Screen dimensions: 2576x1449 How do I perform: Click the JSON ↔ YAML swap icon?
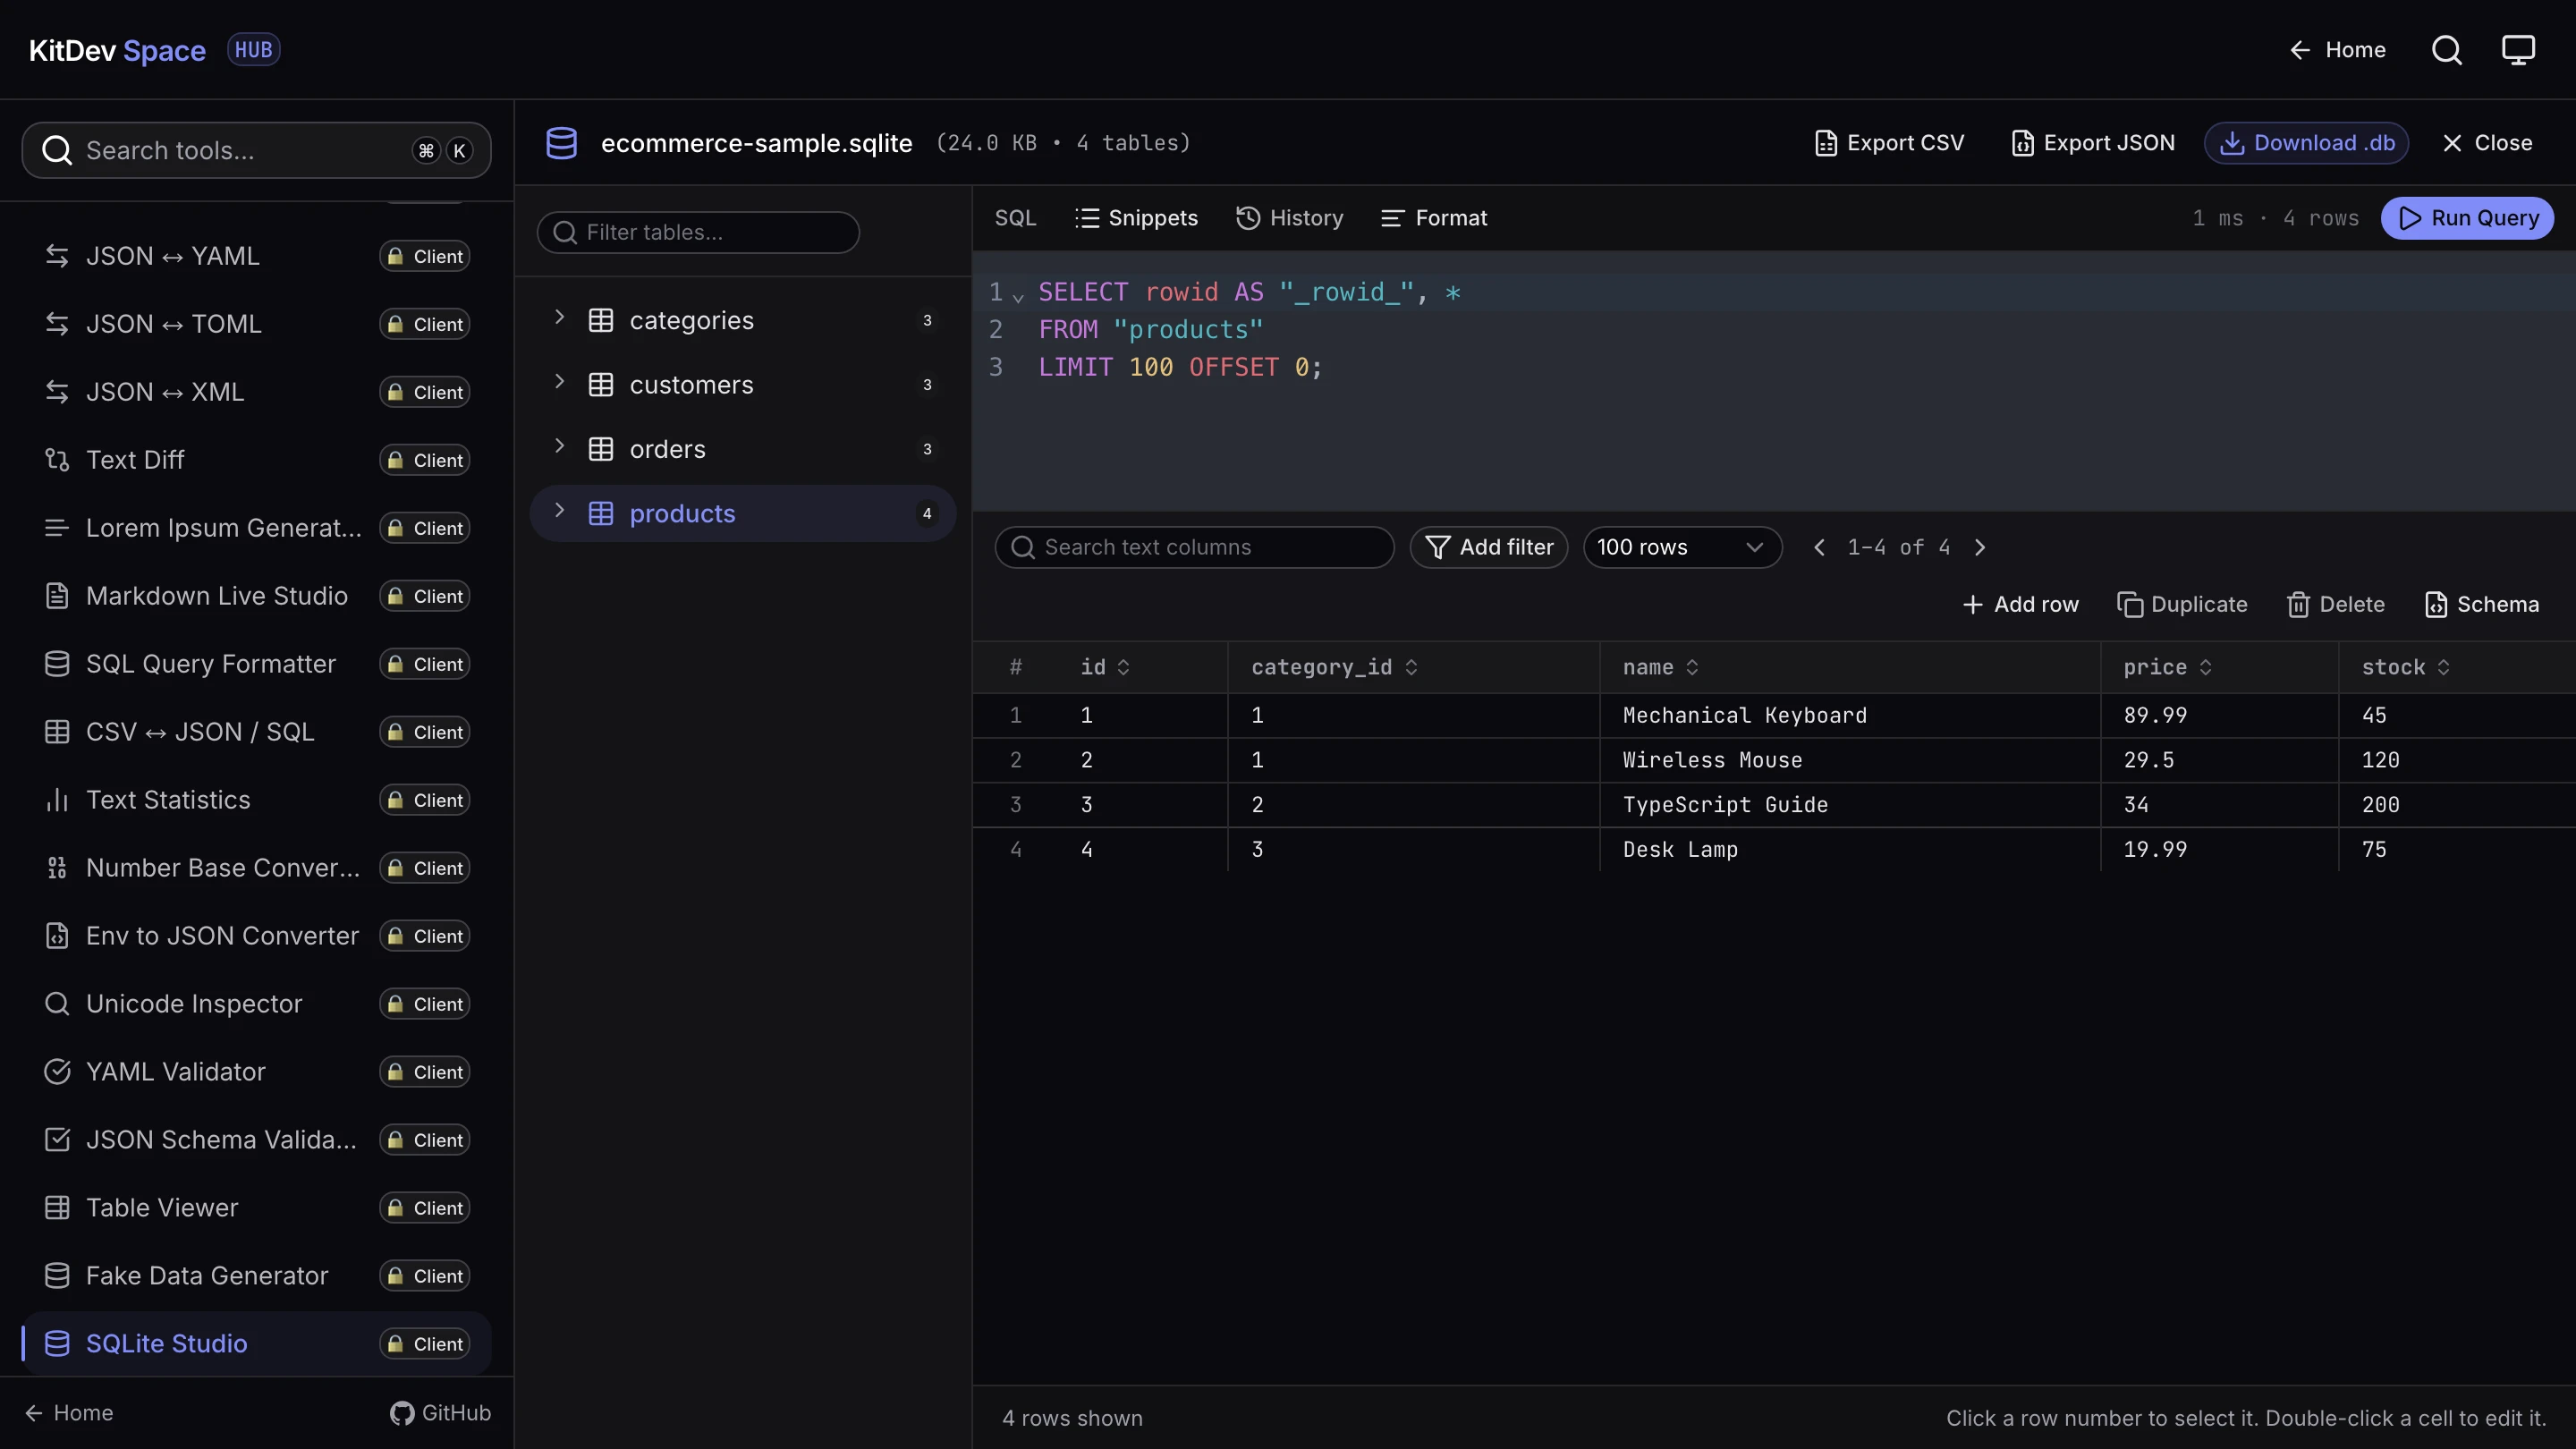point(57,256)
